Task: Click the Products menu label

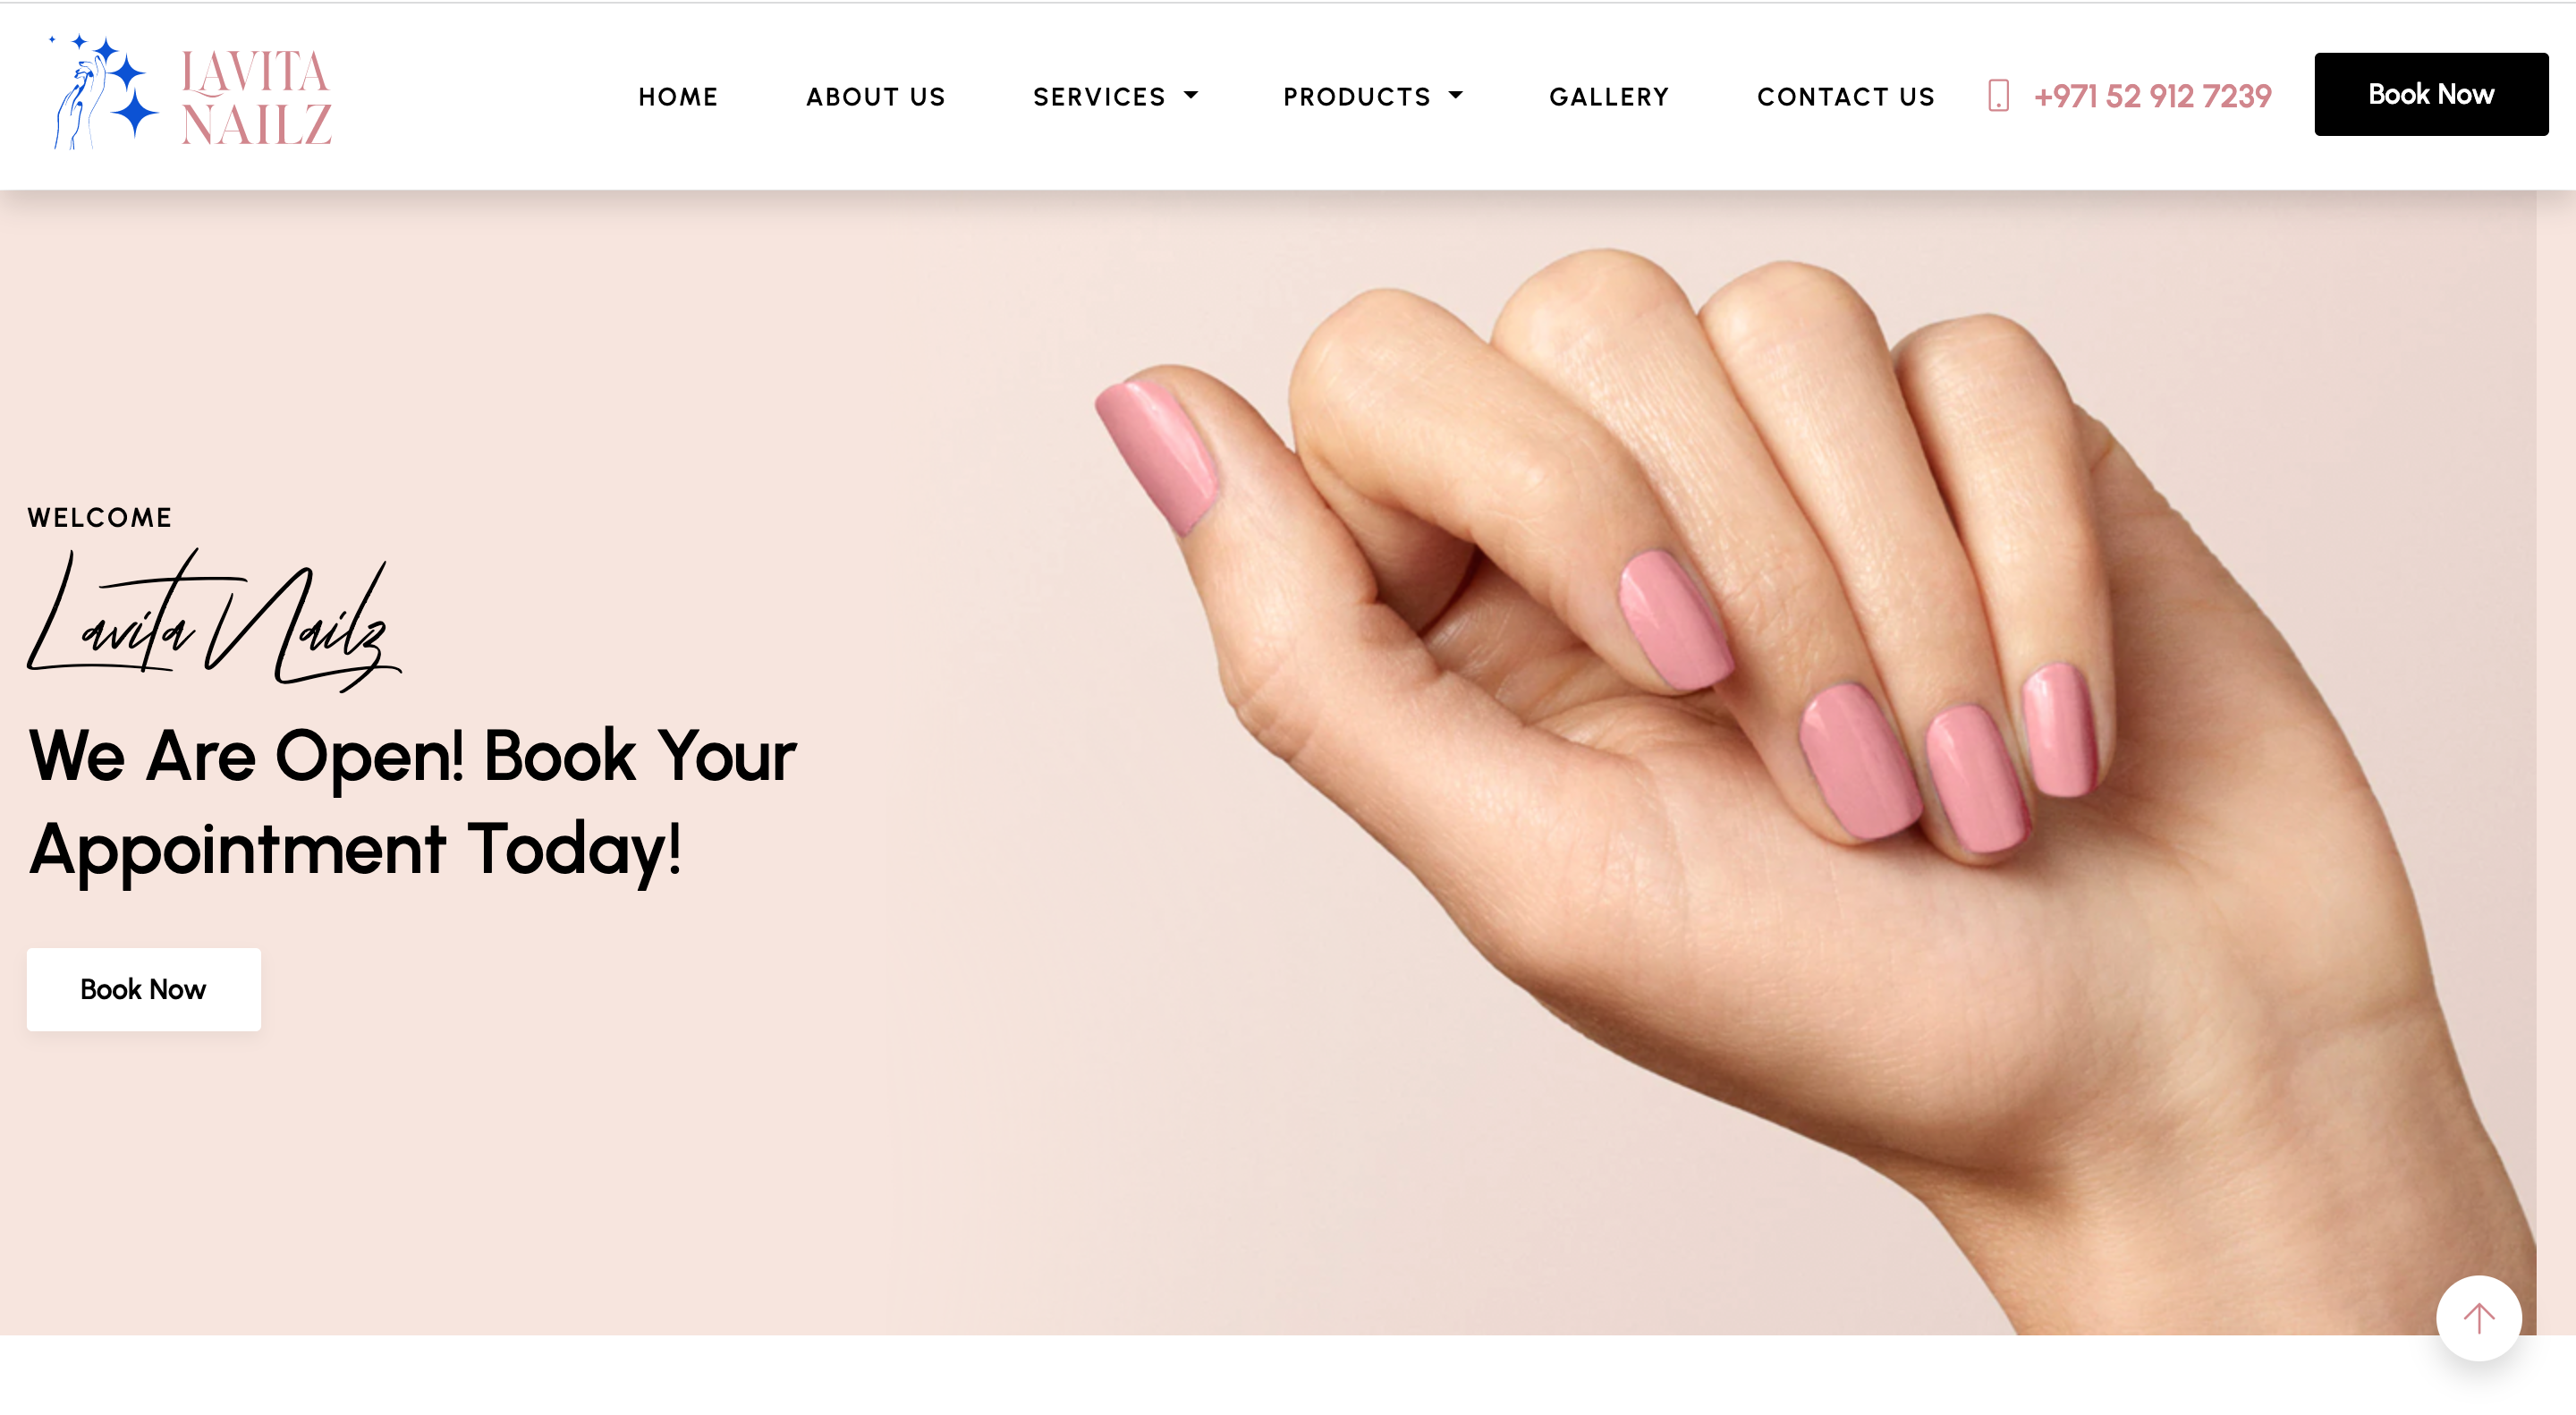Action: tap(1357, 97)
